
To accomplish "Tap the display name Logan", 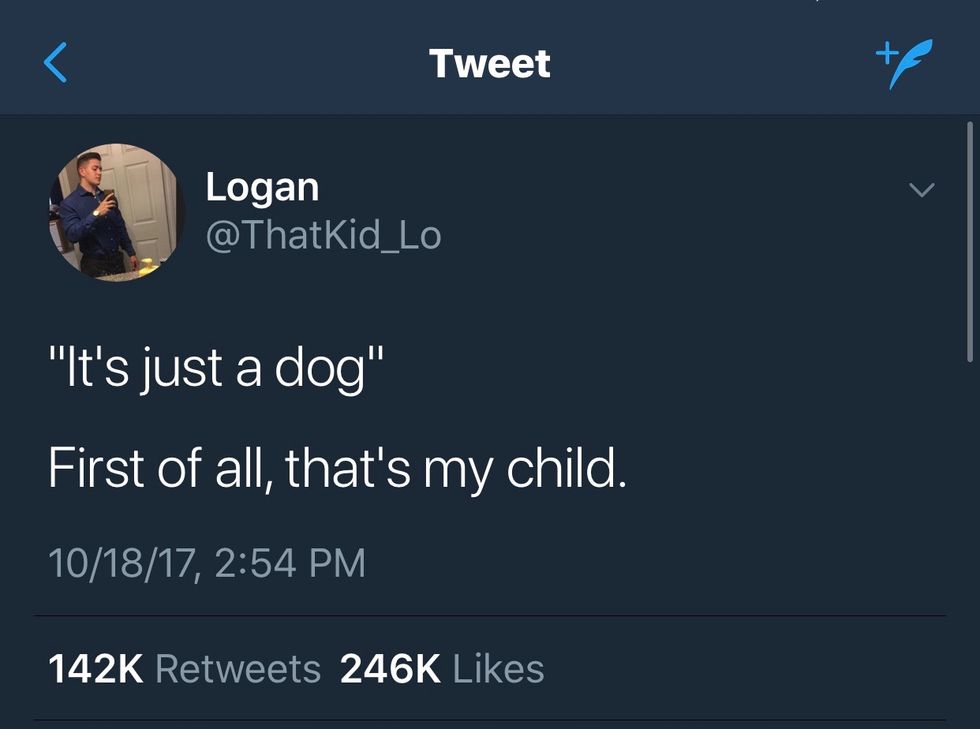I will tap(262, 187).
